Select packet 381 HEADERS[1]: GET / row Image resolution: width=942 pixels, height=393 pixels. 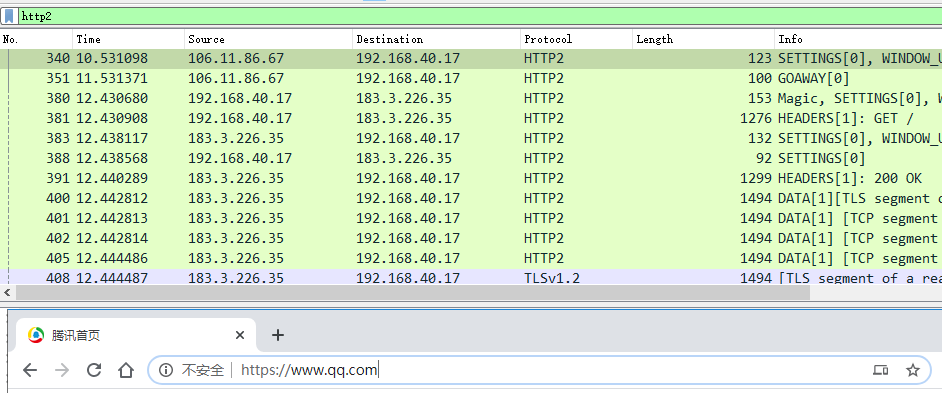point(471,118)
